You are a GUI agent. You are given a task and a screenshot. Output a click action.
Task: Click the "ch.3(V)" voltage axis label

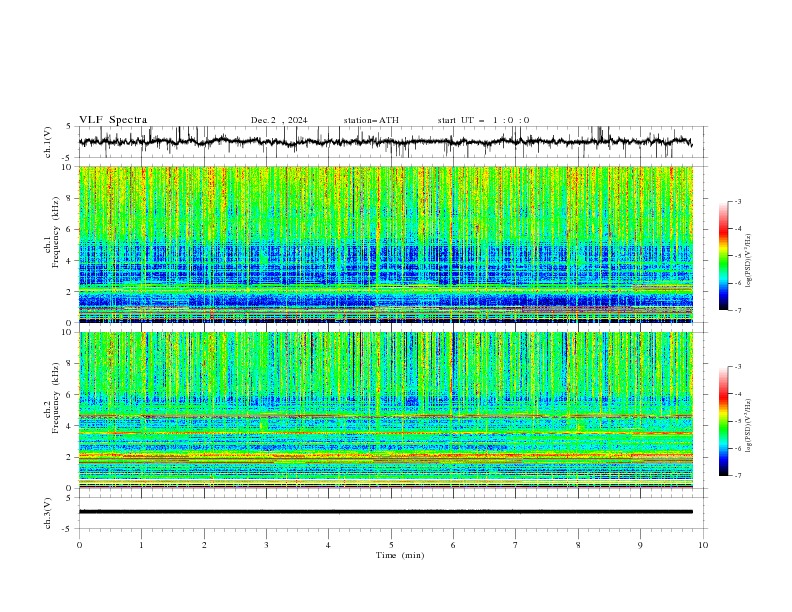coord(48,513)
